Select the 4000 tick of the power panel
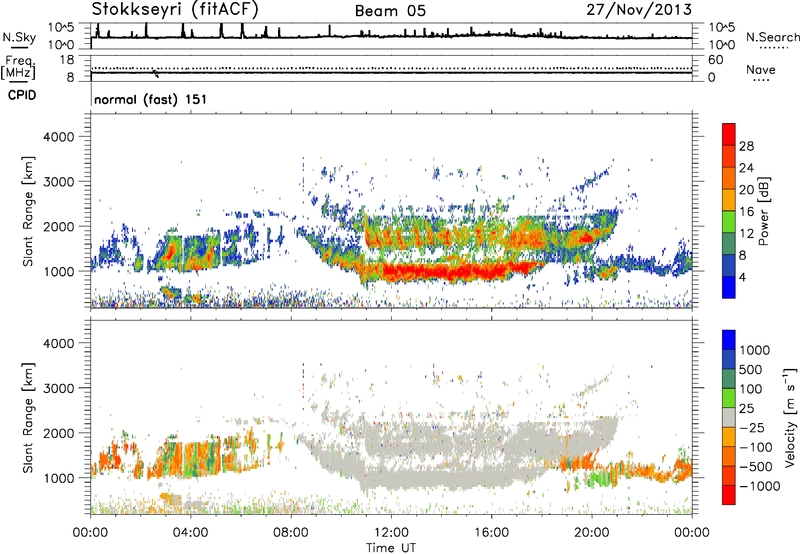This screenshot has height=554, width=800. click(x=58, y=137)
